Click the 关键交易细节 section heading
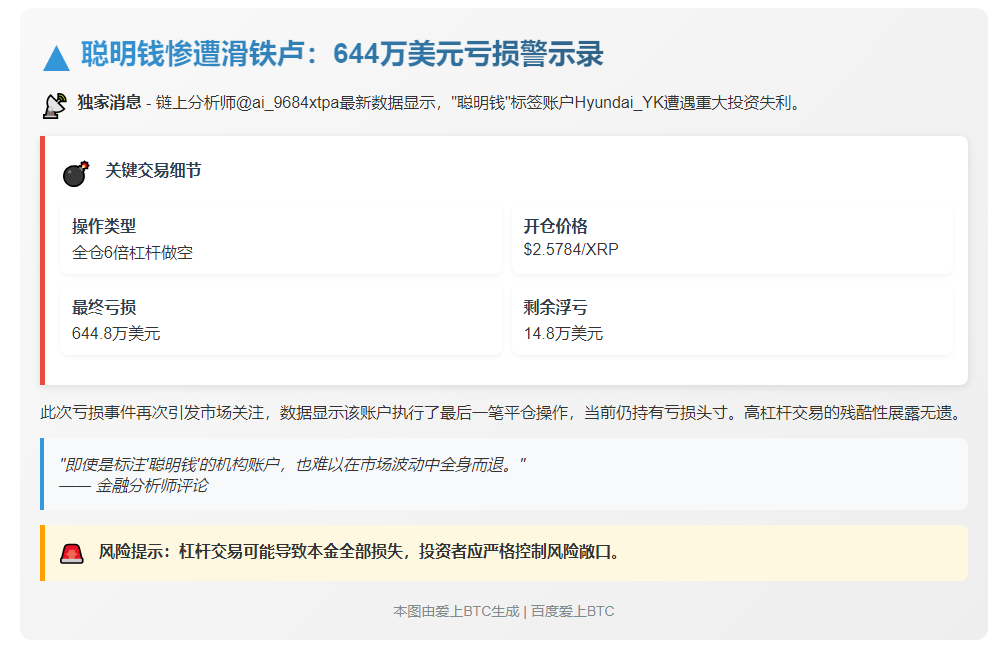The image size is (1008, 671). coord(153,171)
